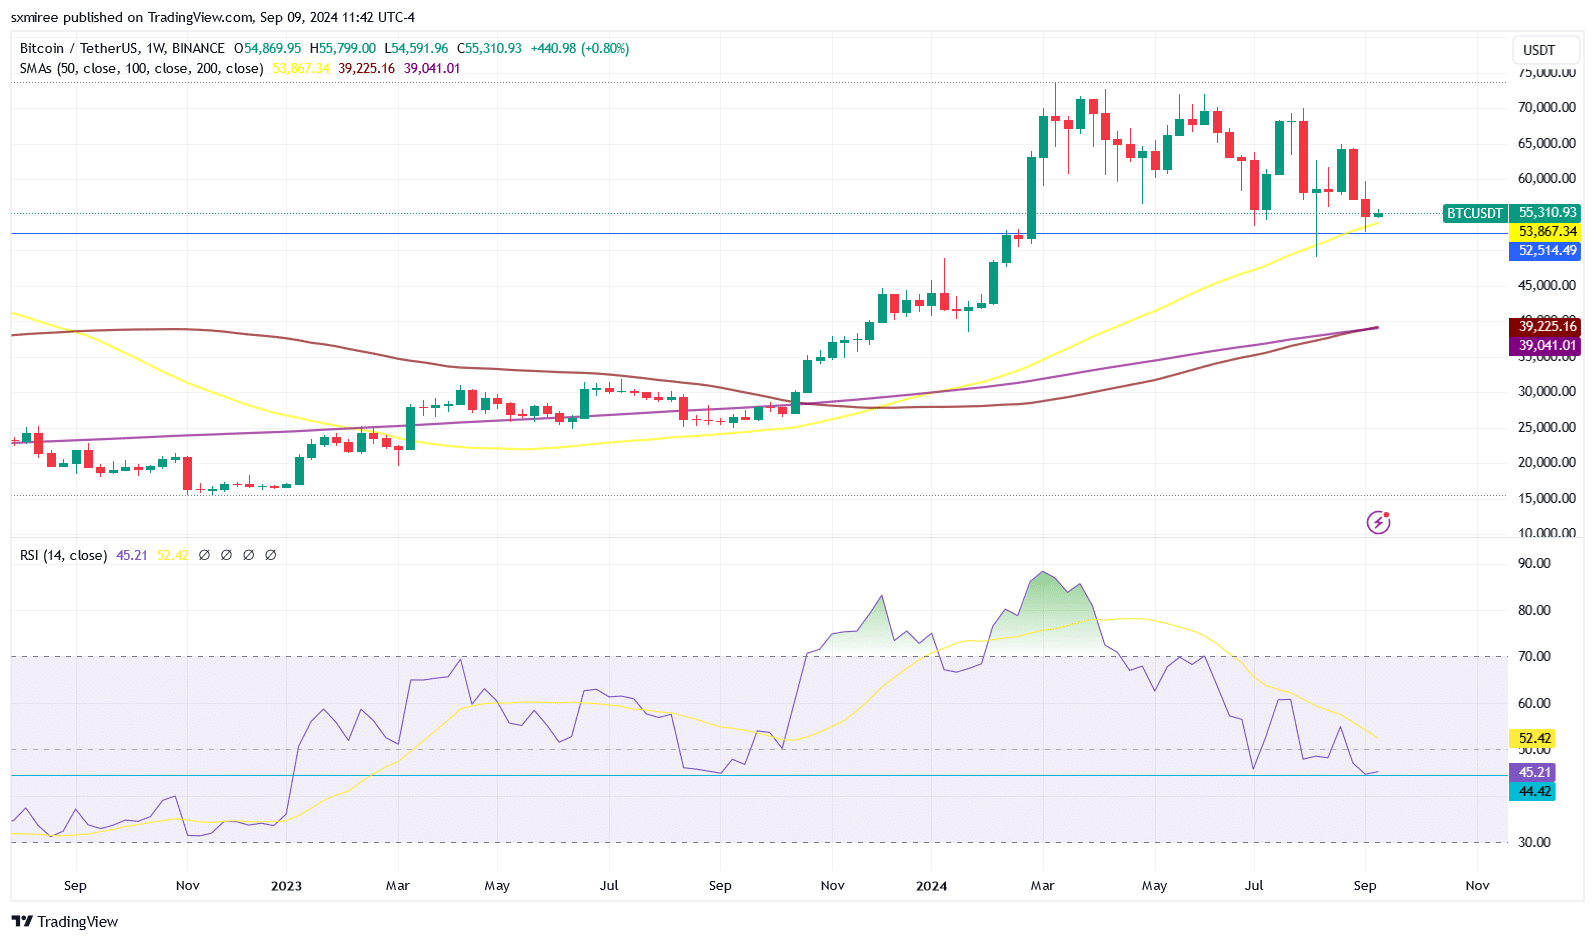Click the first ∅ symbol in RSI legend
This screenshot has width=1595, height=941.
coord(204,555)
